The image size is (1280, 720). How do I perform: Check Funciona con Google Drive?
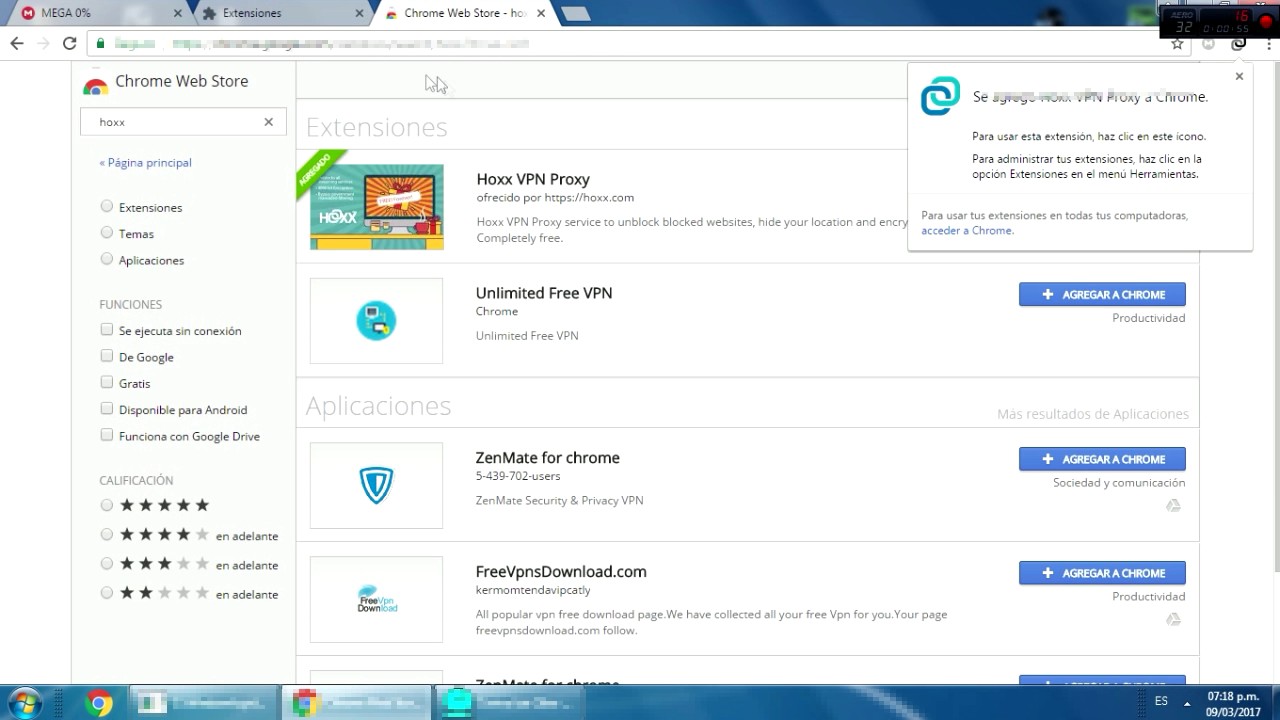[107, 436]
